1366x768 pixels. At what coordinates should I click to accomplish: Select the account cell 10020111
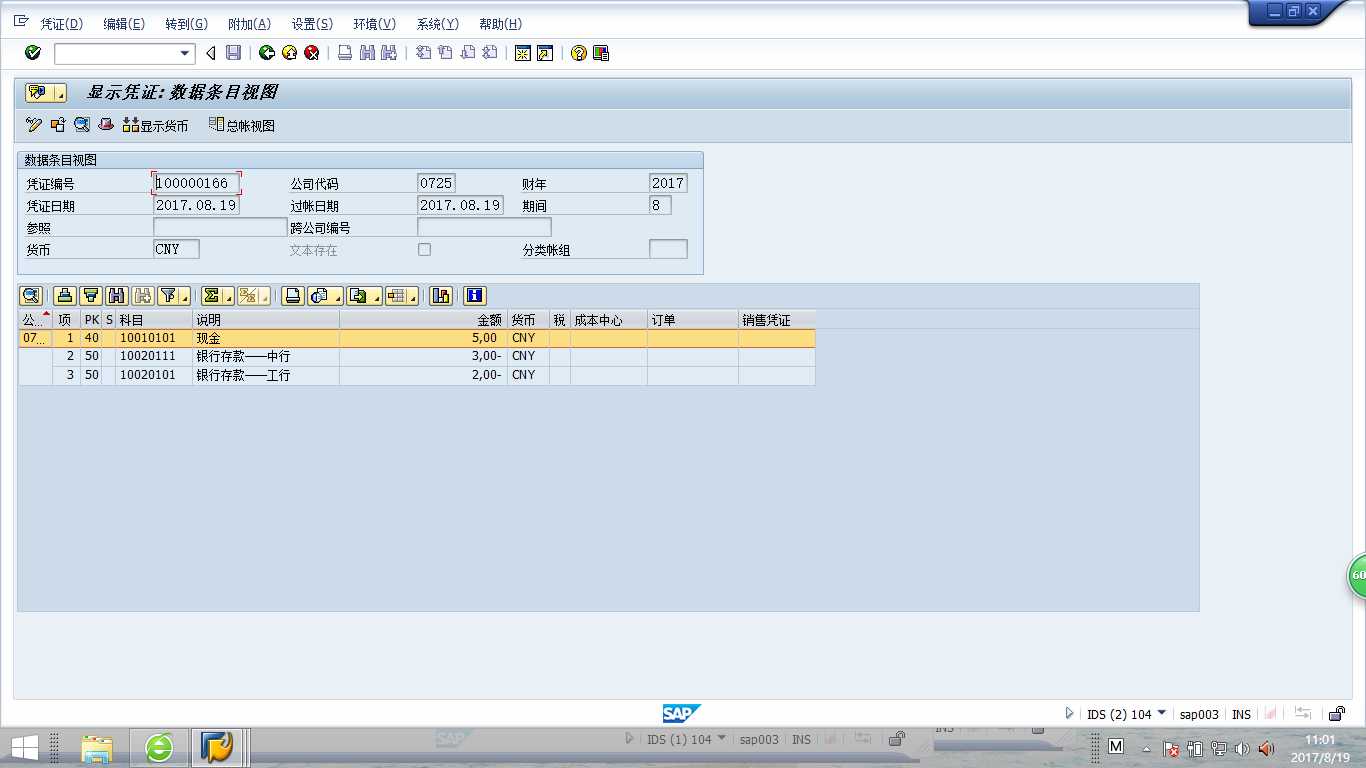pos(154,357)
